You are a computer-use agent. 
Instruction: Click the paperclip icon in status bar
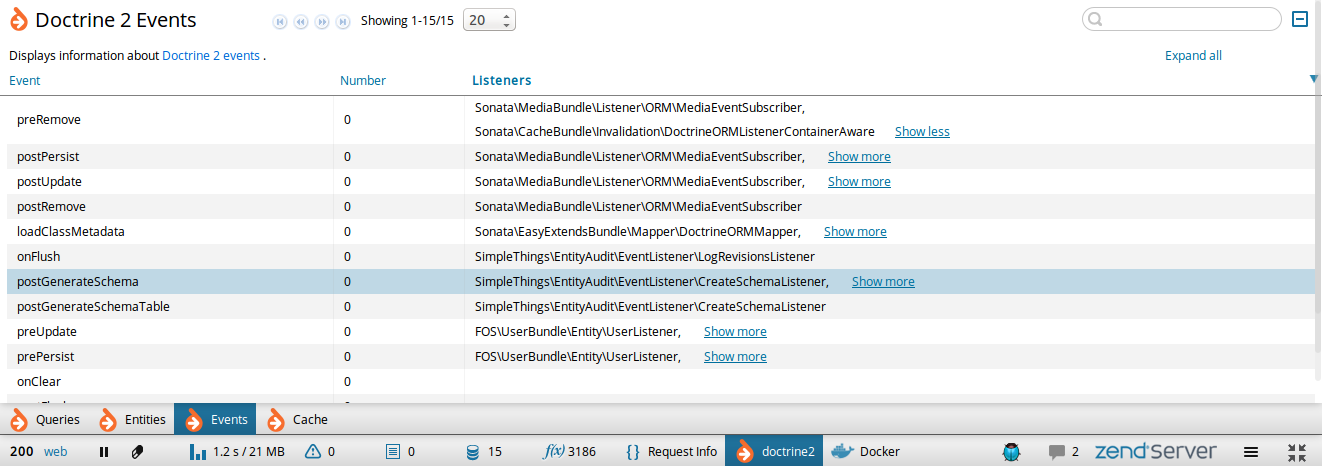pyautogui.click(x=137, y=451)
